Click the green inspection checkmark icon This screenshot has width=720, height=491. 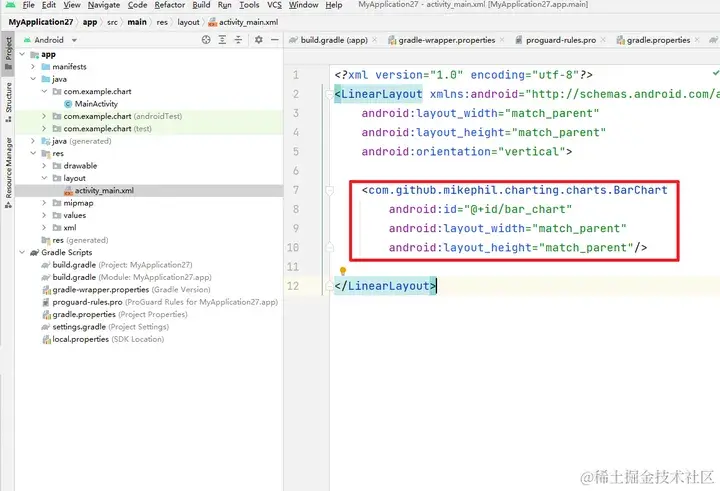(716, 73)
